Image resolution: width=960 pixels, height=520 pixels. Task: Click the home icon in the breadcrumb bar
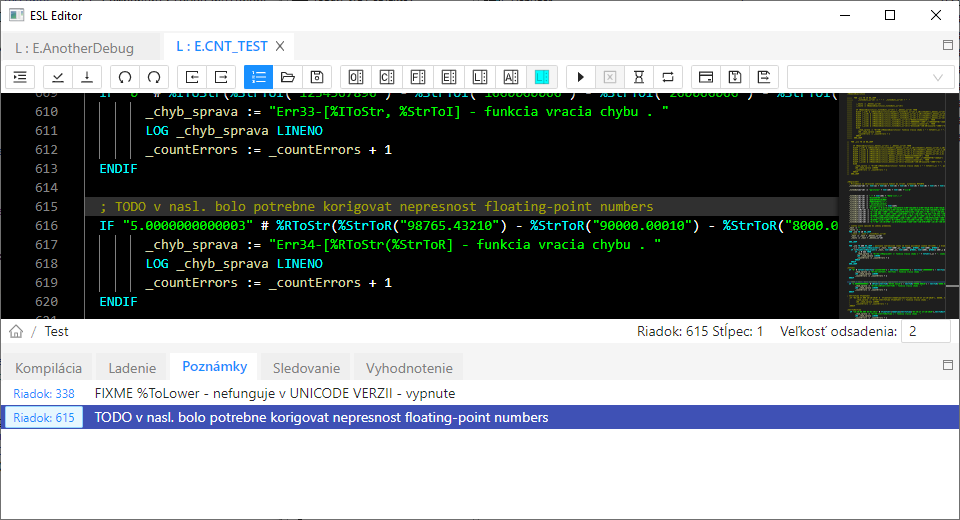(x=16, y=331)
